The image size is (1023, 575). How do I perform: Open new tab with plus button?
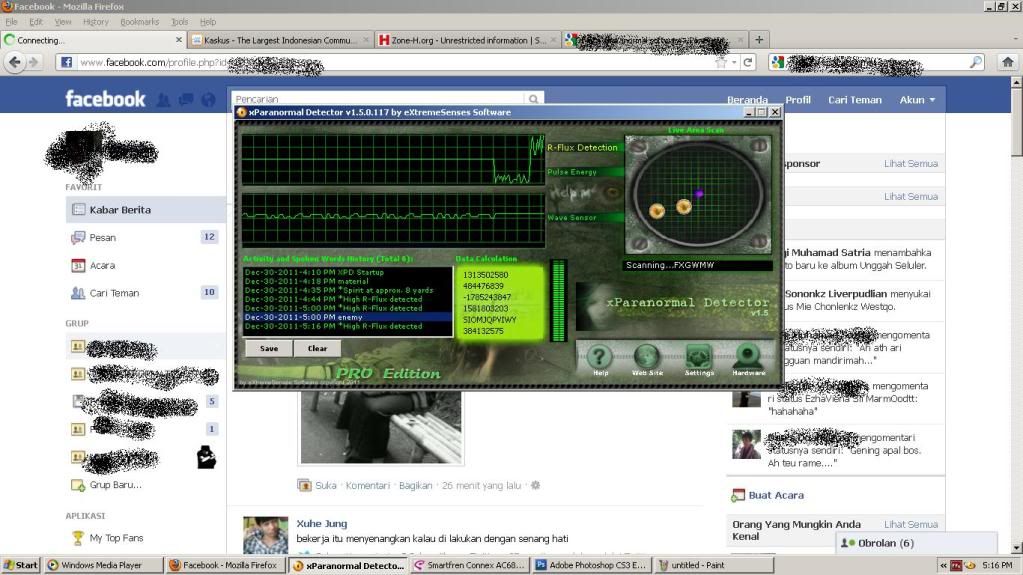(759, 40)
